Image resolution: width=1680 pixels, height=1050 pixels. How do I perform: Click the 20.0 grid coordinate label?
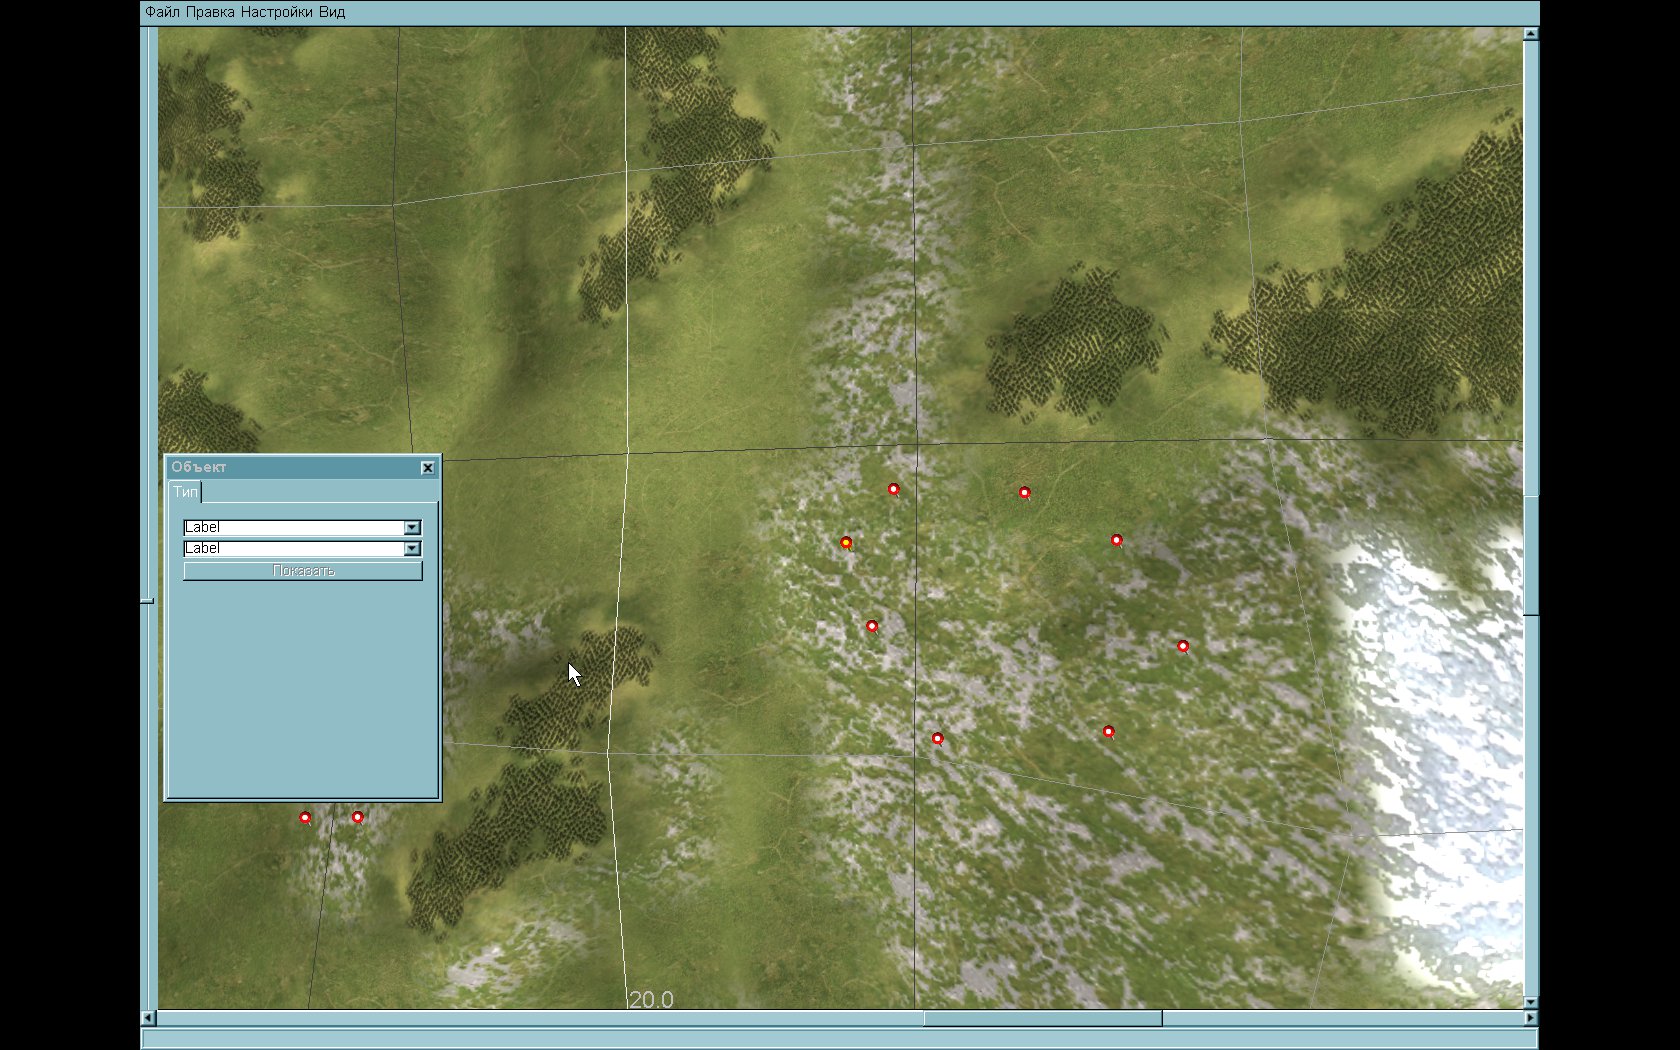coord(651,999)
